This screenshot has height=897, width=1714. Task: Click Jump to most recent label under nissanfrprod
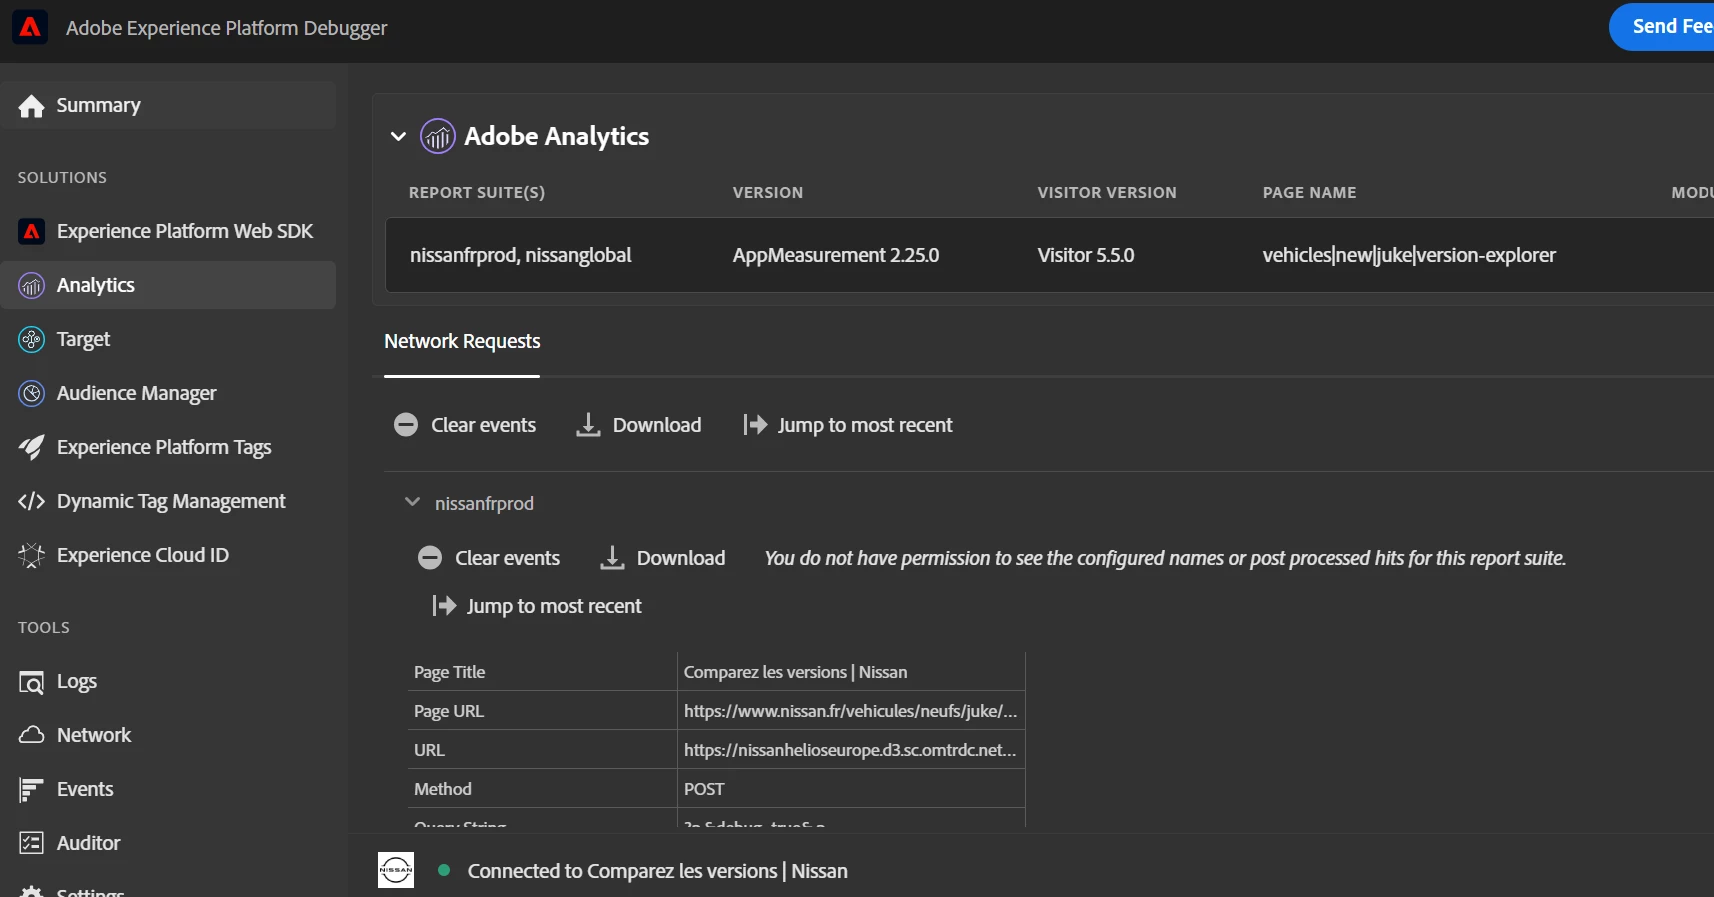(x=554, y=606)
